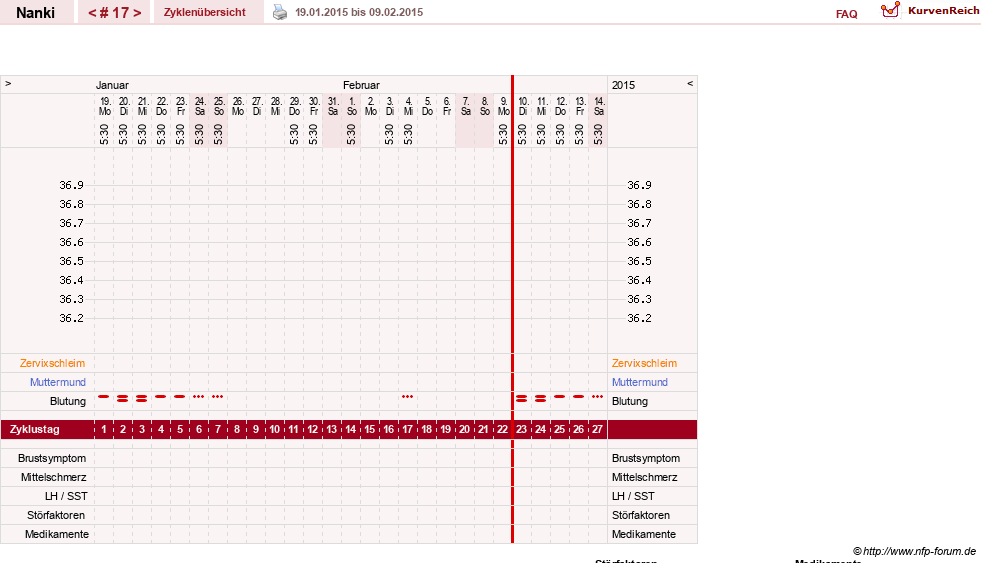Screen dimensions: 981x563
Task: Click the spotting marker on cycle day 7
Action: [x=217, y=397]
